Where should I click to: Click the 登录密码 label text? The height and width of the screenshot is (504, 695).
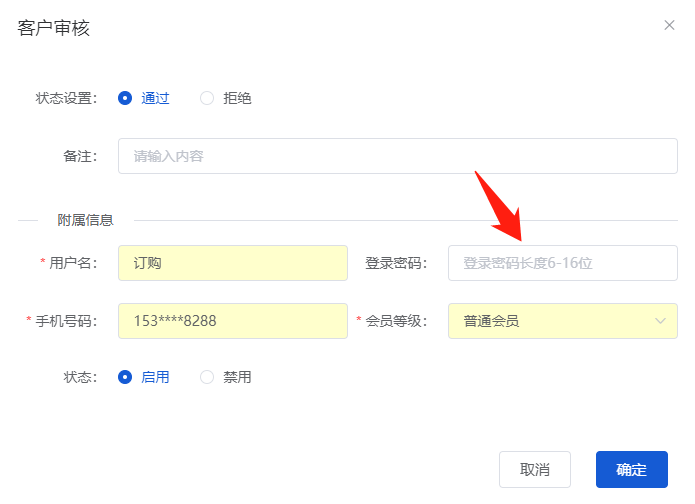(x=395, y=263)
